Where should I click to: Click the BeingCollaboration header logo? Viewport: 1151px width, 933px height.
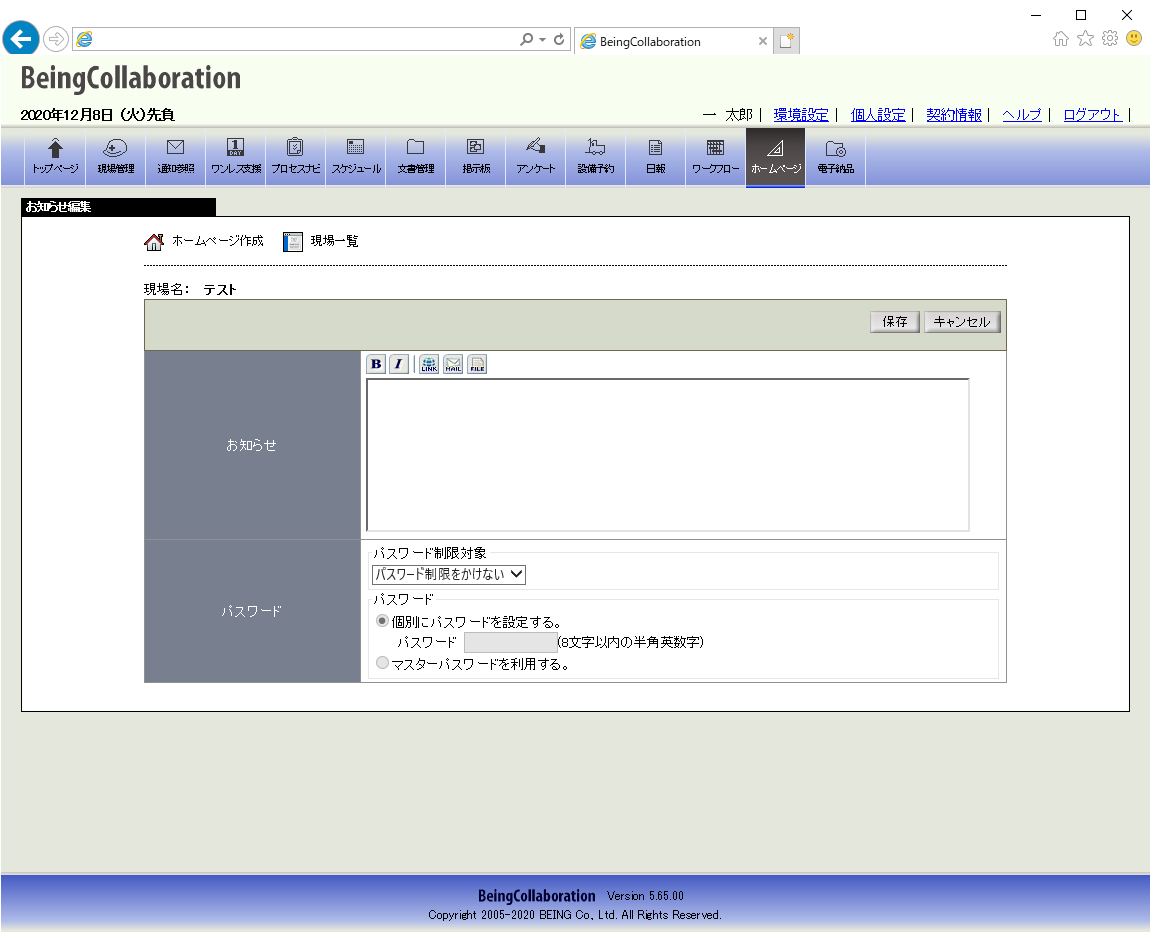[131, 78]
